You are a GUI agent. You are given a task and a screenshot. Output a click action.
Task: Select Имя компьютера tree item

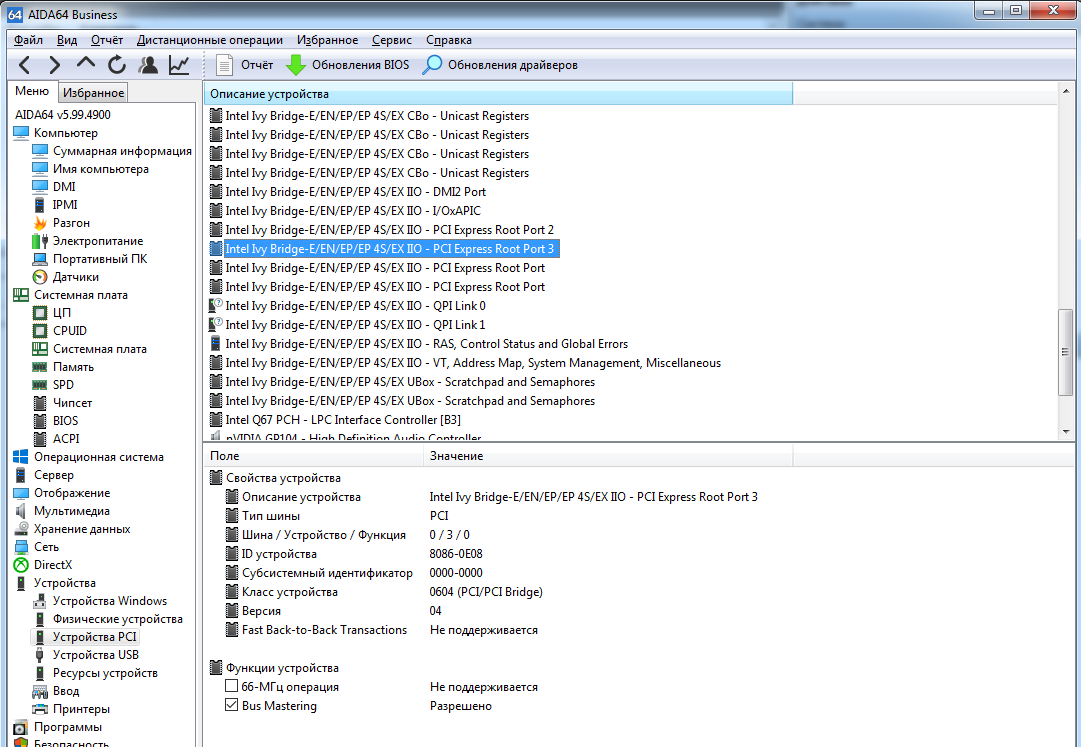[101, 169]
